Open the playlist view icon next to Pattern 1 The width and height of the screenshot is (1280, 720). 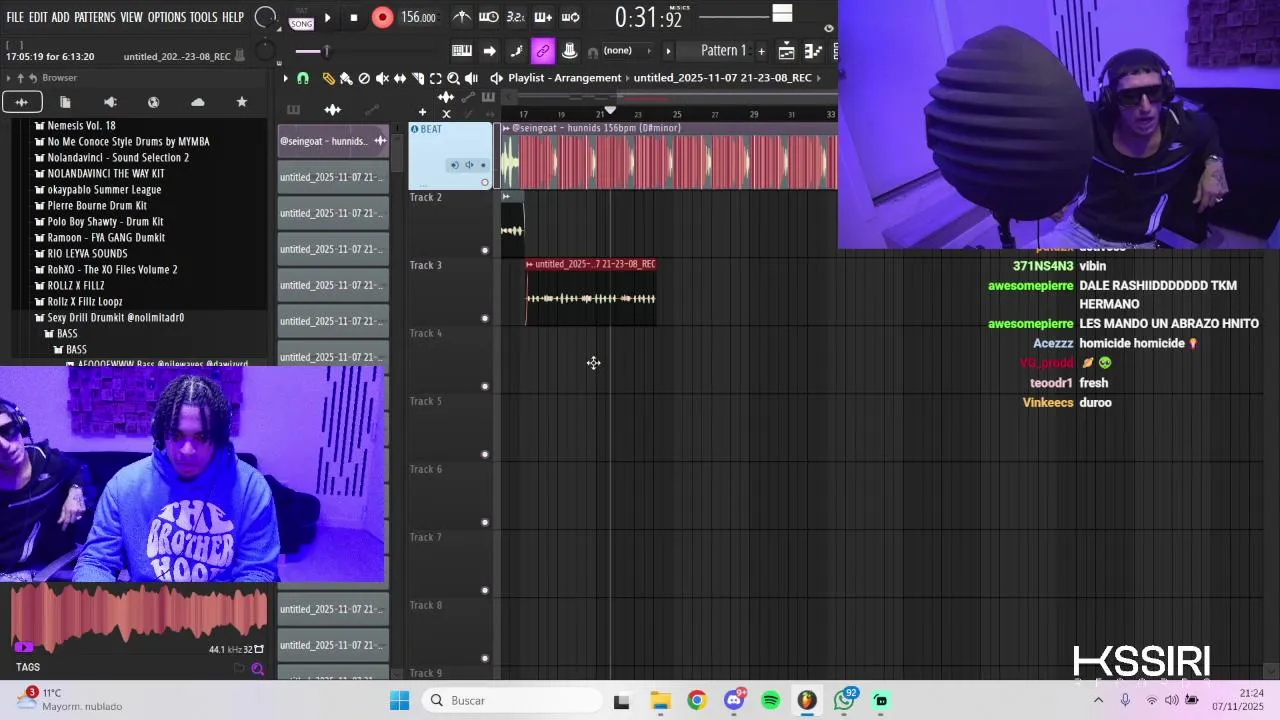click(x=787, y=51)
